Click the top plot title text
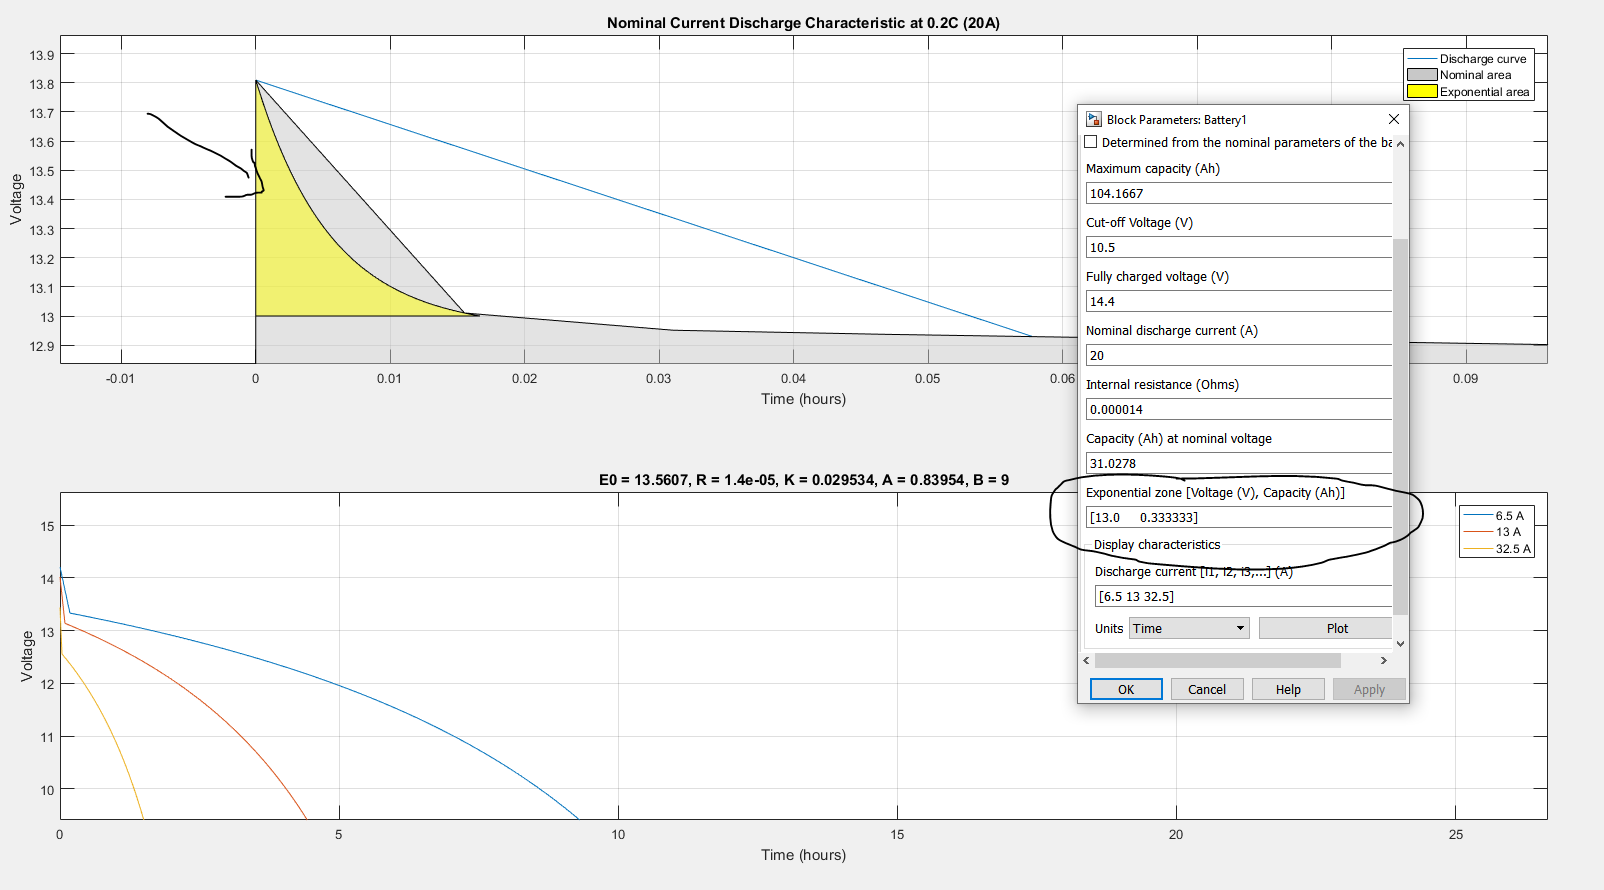Screen dimensions: 1604x890 [803, 23]
